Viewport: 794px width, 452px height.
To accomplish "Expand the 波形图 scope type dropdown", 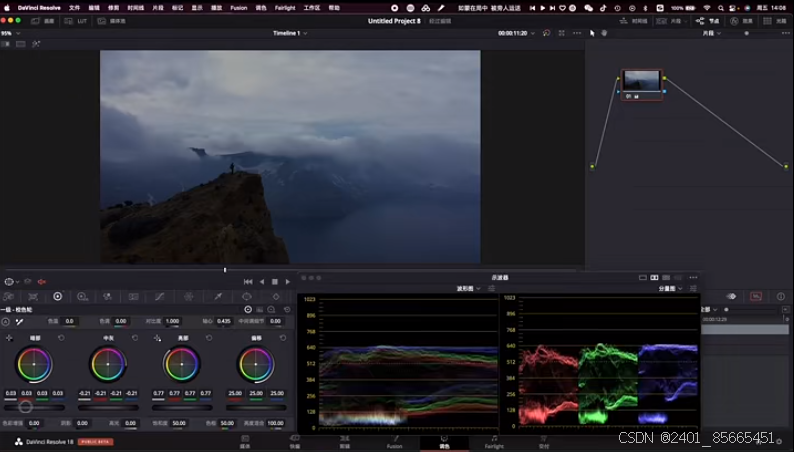I will click(x=468, y=288).
